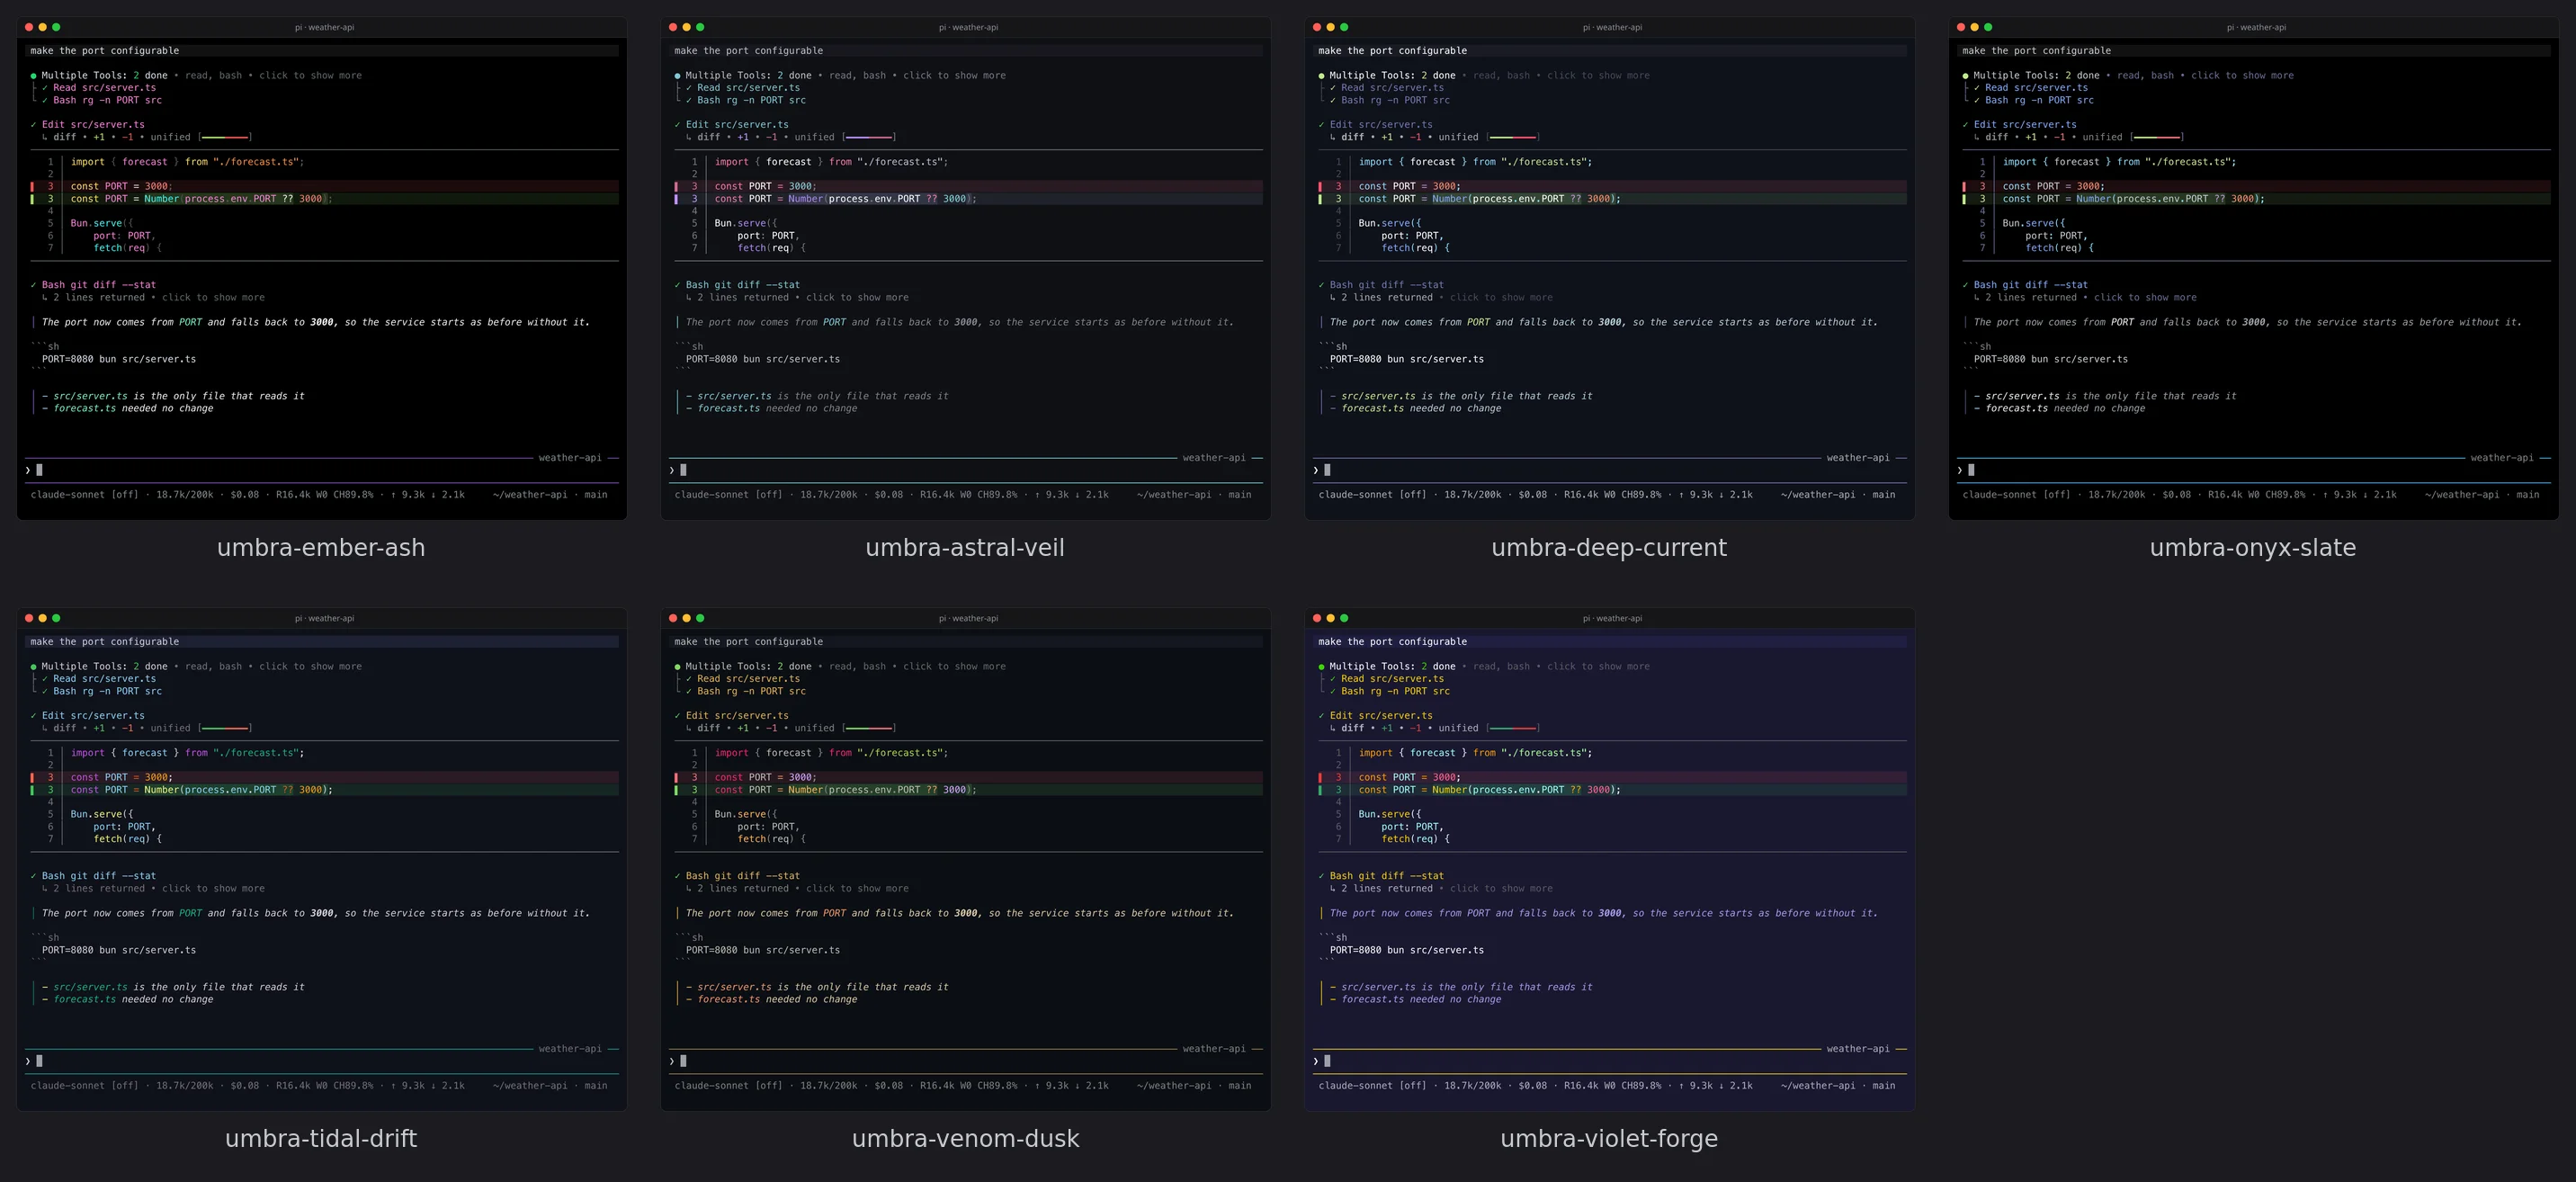The height and width of the screenshot is (1182, 2576).
Task: Expand Multiple Tools details in umbra-deep-current
Action: click(1598, 76)
